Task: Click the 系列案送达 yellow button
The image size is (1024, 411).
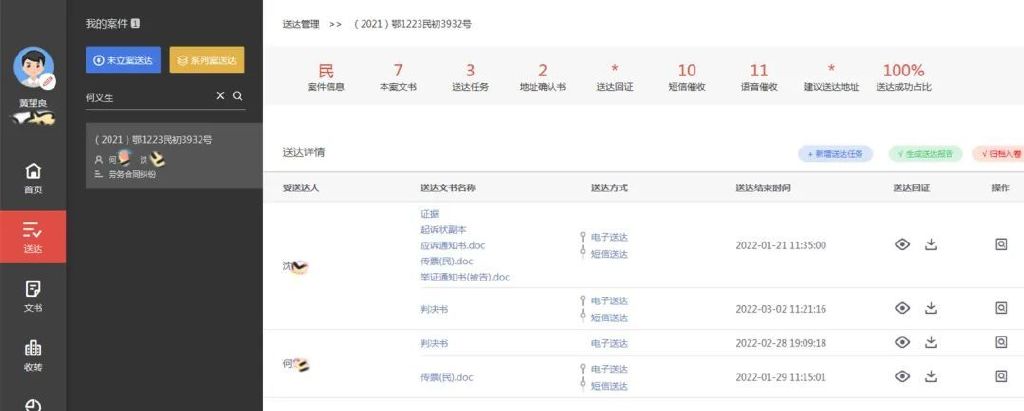Action: (206, 60)
